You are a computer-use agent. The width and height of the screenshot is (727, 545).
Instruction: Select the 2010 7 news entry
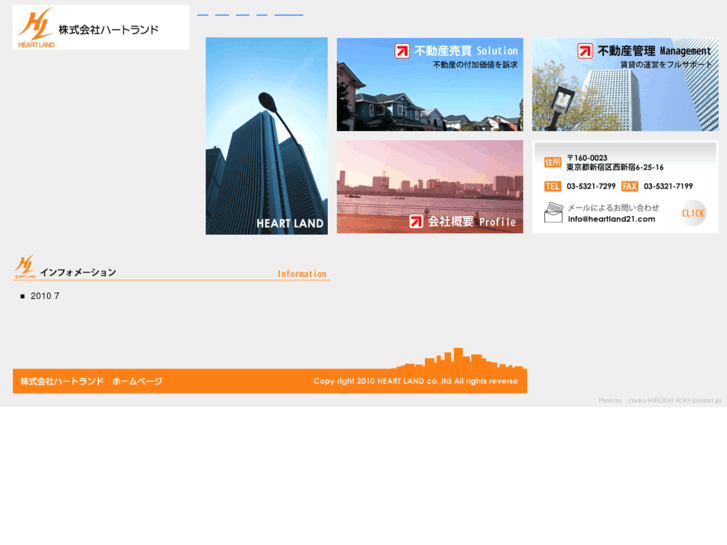coord(45,296)
